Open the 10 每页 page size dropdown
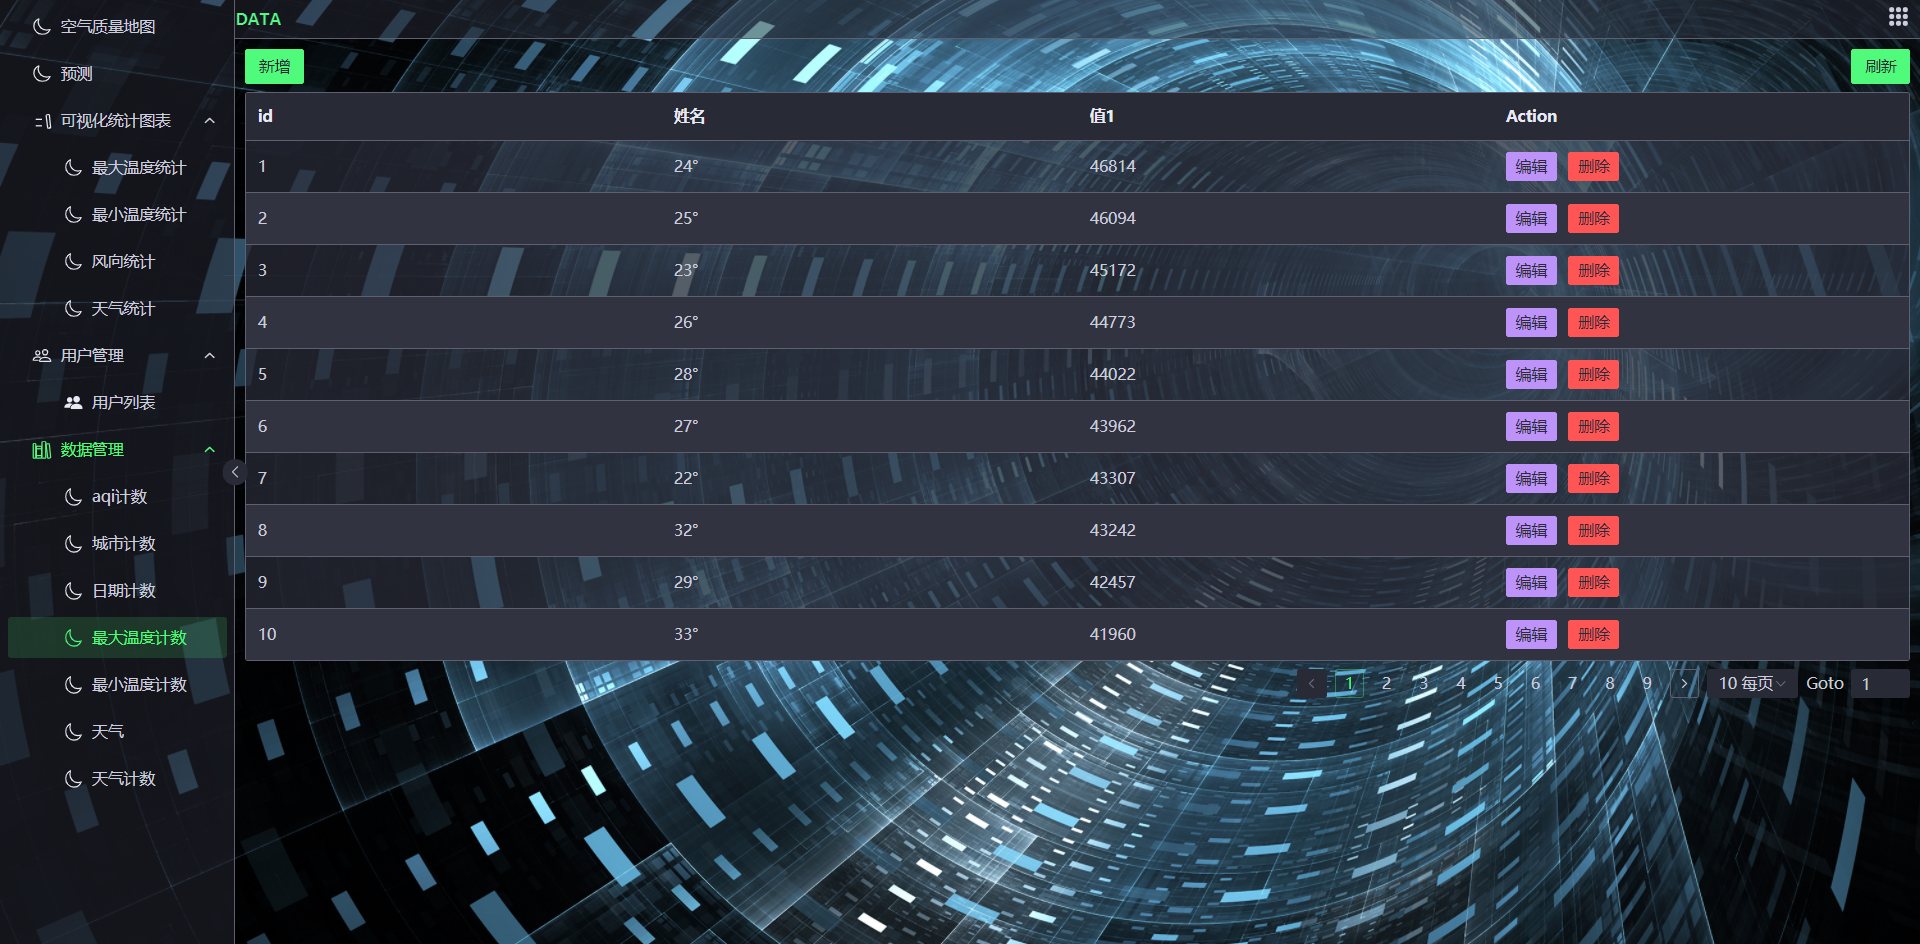Viewport: 1920px width, 944px height. tap(1752, 683)
